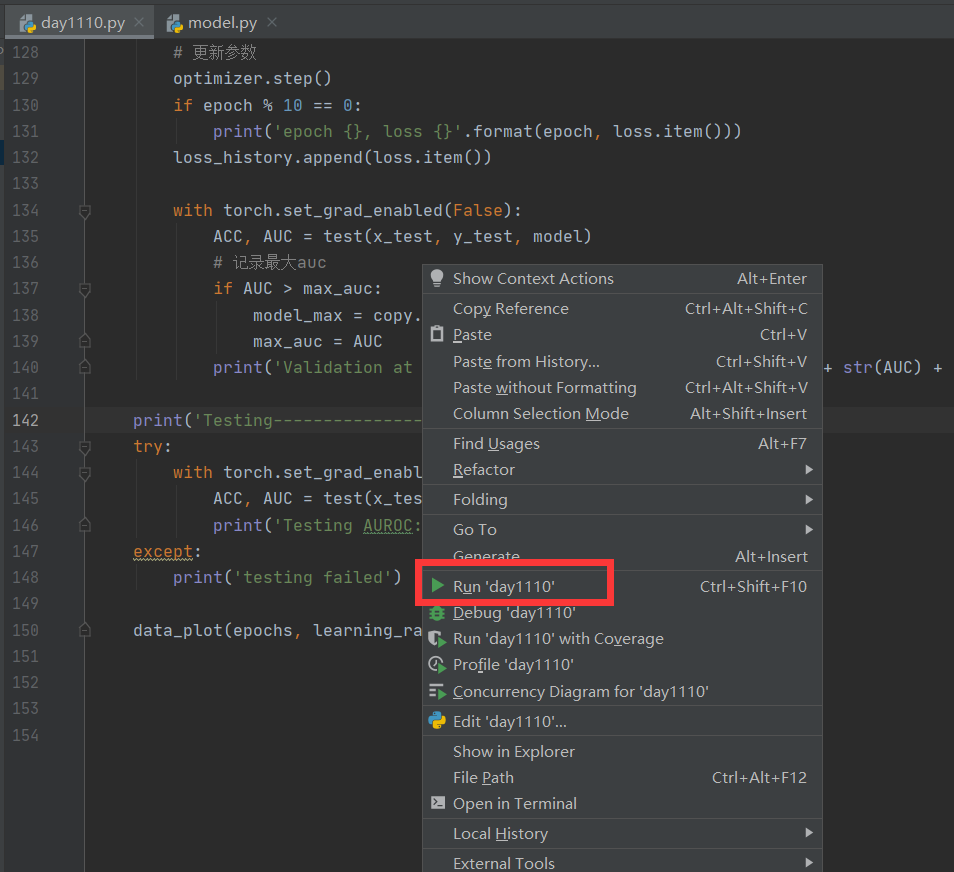Click line number 142 in the gutter
The height and width of the screenshot is (872, 954).
coord(26,420)
